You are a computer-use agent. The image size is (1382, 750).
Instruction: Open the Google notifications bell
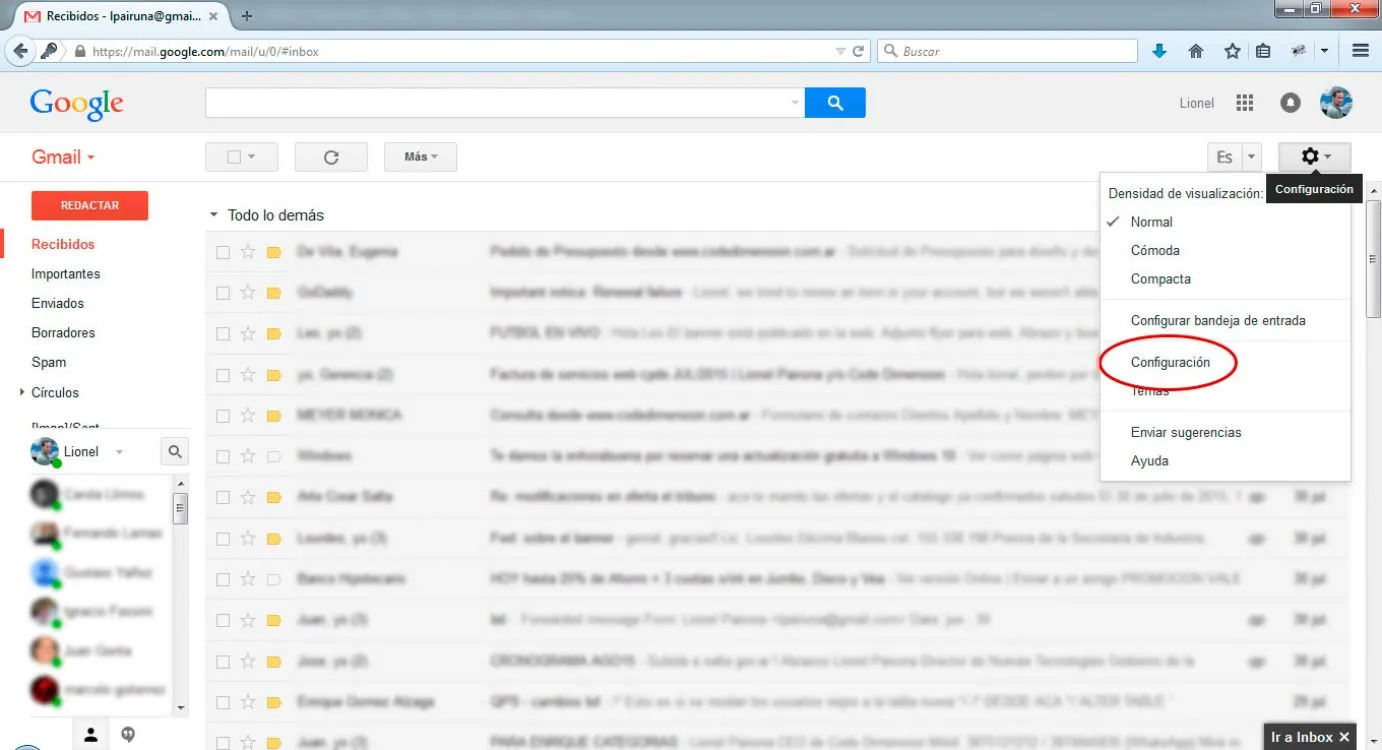tap(1291, 103)
